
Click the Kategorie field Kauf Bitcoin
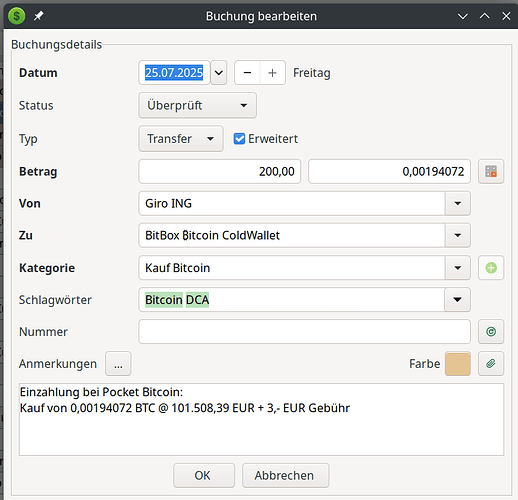tap(292, 268)
